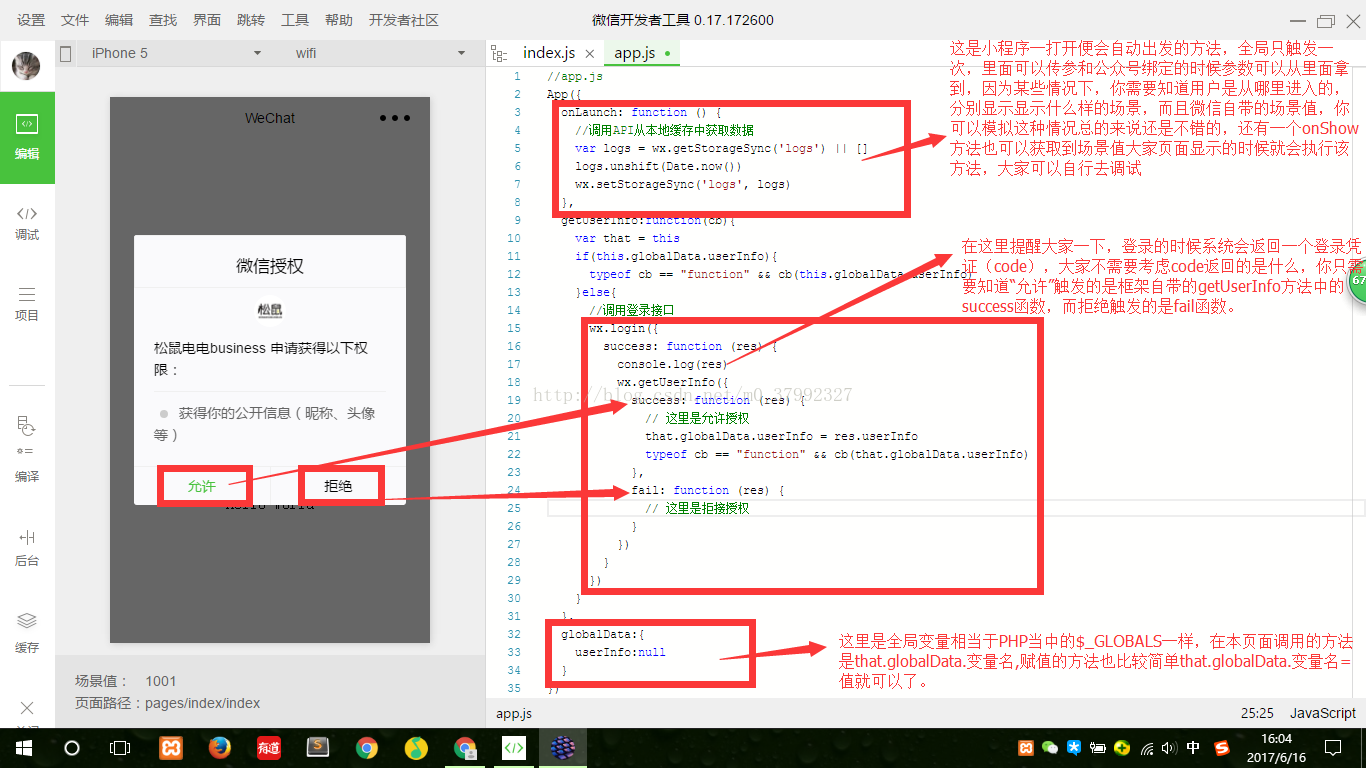The height and width of the screenshot is (768, 1366).
Task: Click the 编译 (compile) sidebar icon
Action: (x=27, y=450)
